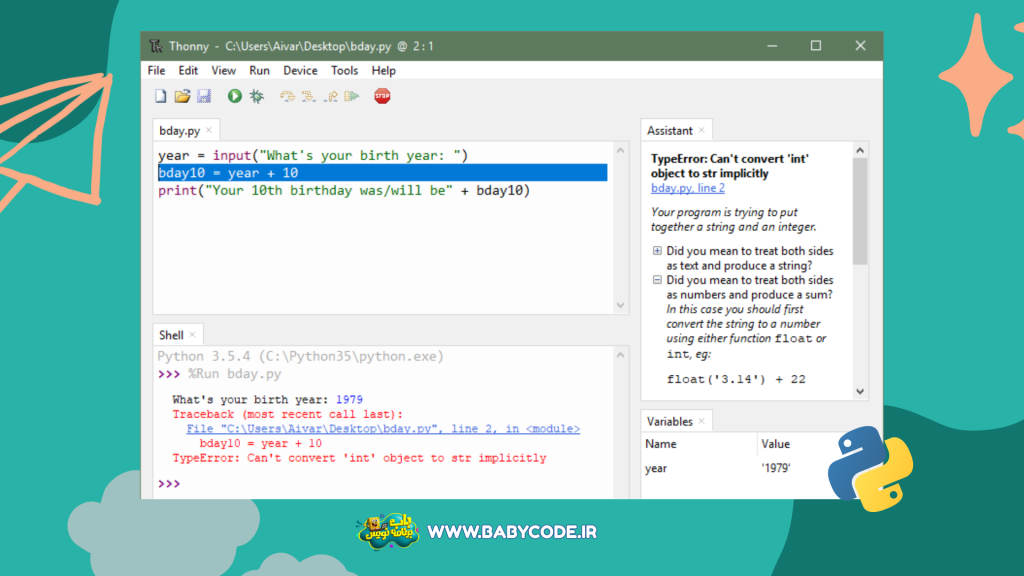
Task: Close the Variables panel tab
Action: [x=701, y=421]
